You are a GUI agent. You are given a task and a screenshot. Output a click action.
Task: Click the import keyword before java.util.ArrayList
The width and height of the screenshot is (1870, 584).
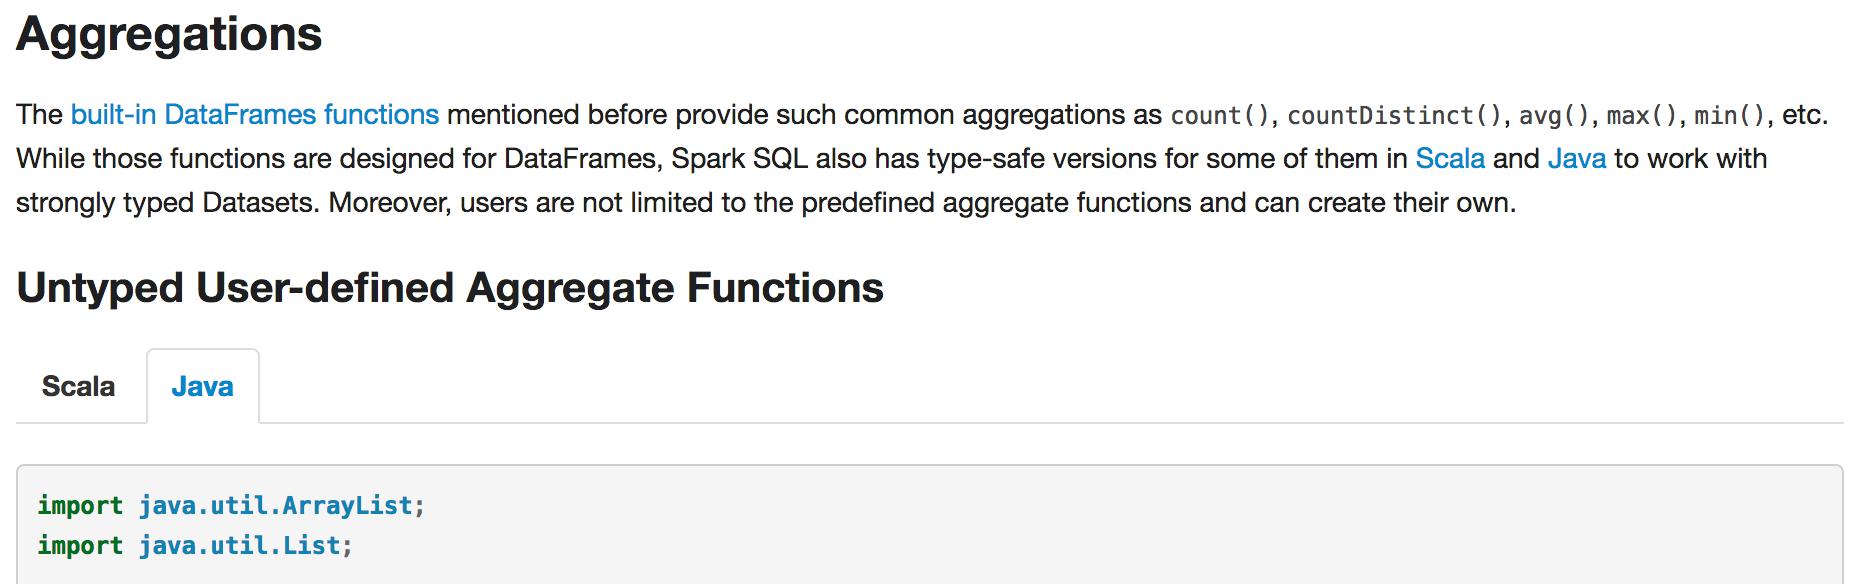(80, 506)
